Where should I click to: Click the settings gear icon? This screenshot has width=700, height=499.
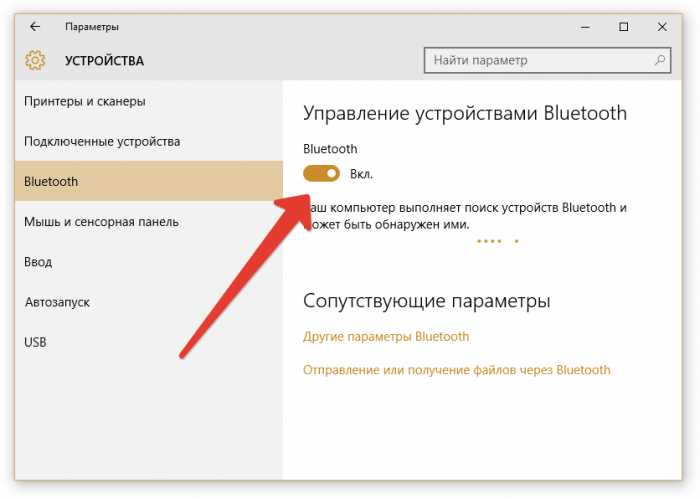[35, 60]
